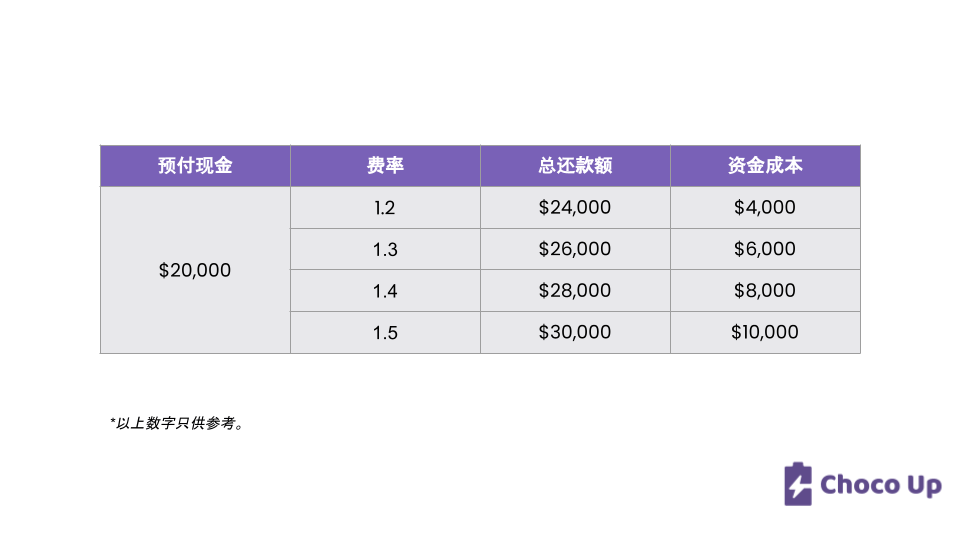Click the 以上数字只供参考 footnote text
The height and width of the screenshot is (540, 960).
pos(177,423)
